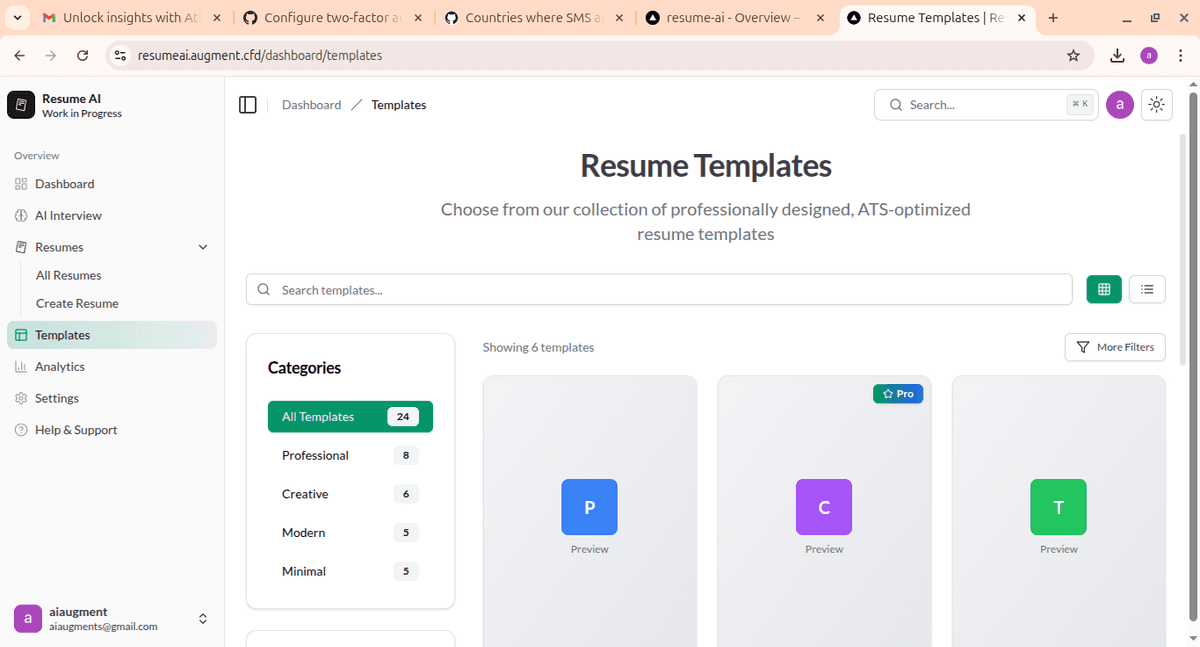Click the light/dark theme toggle
The width and height of the screenshot is (1200, 647).
1157,105
